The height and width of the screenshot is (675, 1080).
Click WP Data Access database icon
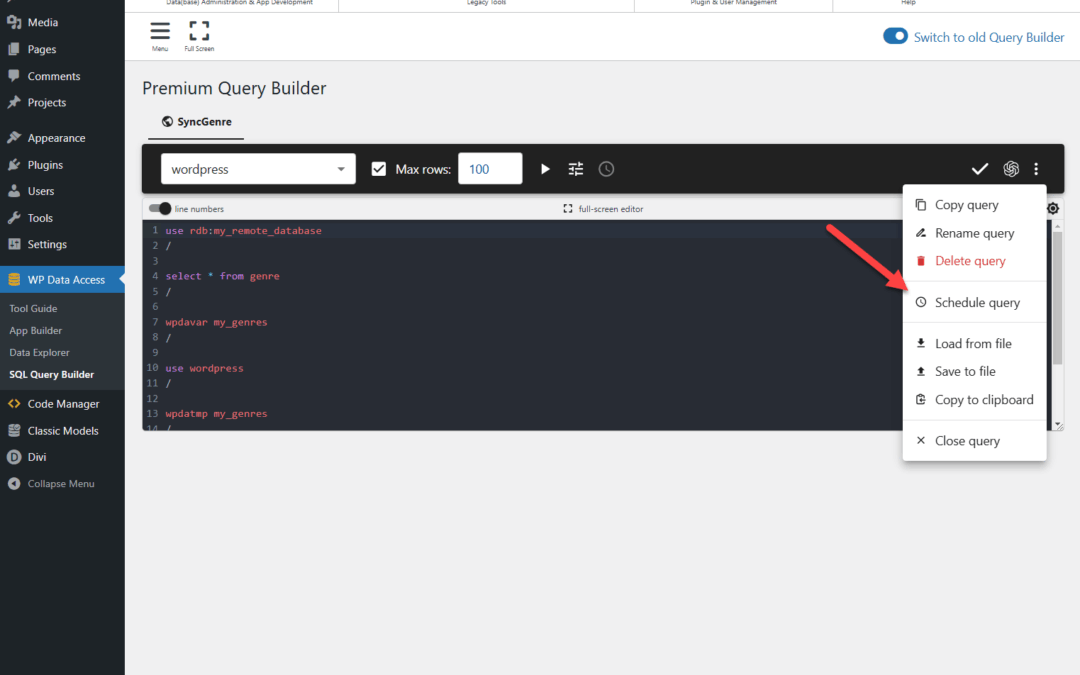point(14,280)
